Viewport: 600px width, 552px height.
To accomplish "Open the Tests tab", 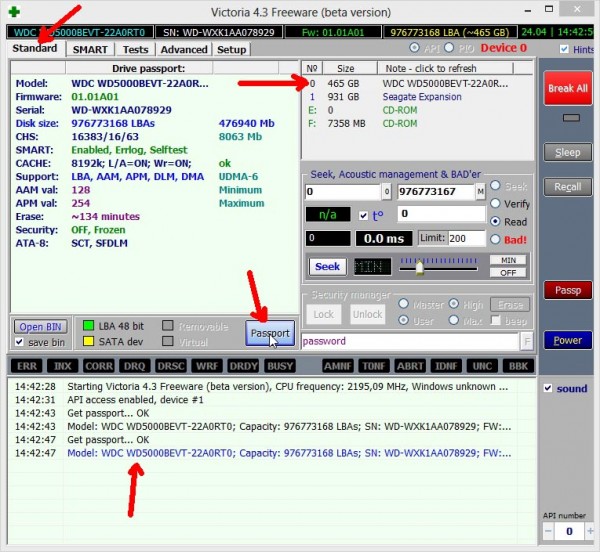I will click(135, 49).
